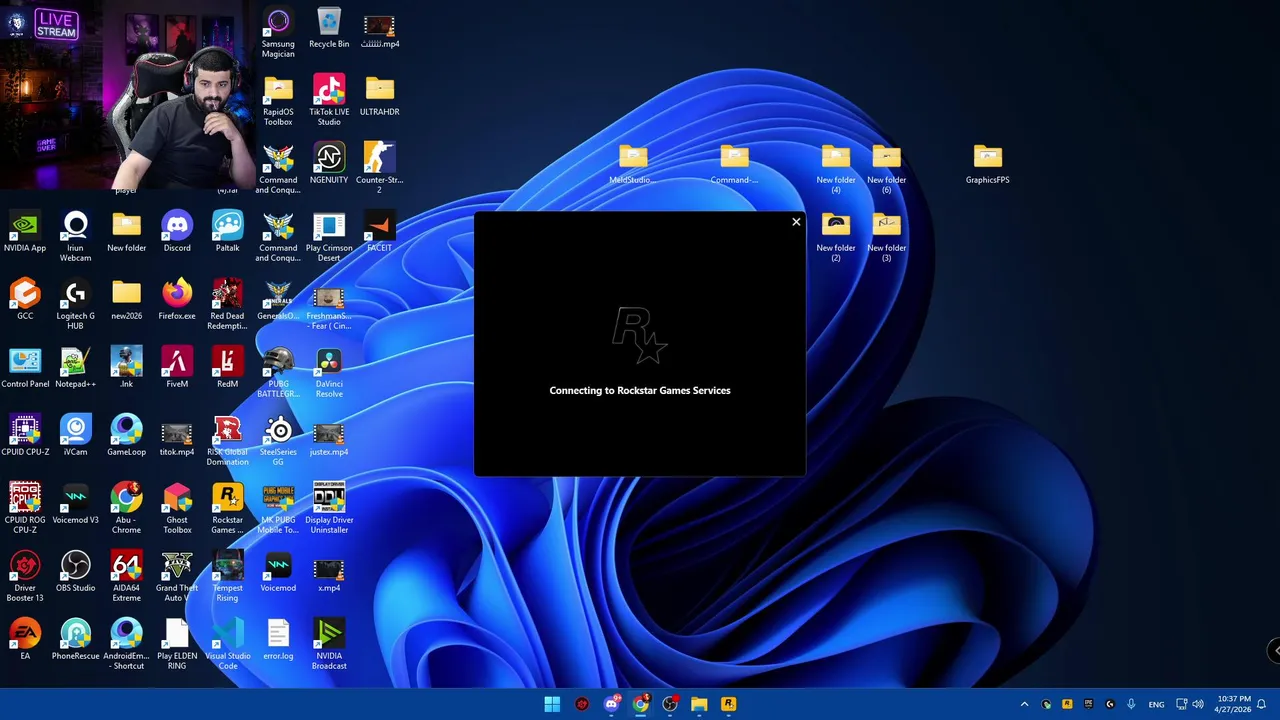This screenshot has height=720, width=1280.
Task: Select Display Driver Uninstaller icon
Action: point(329,509)
